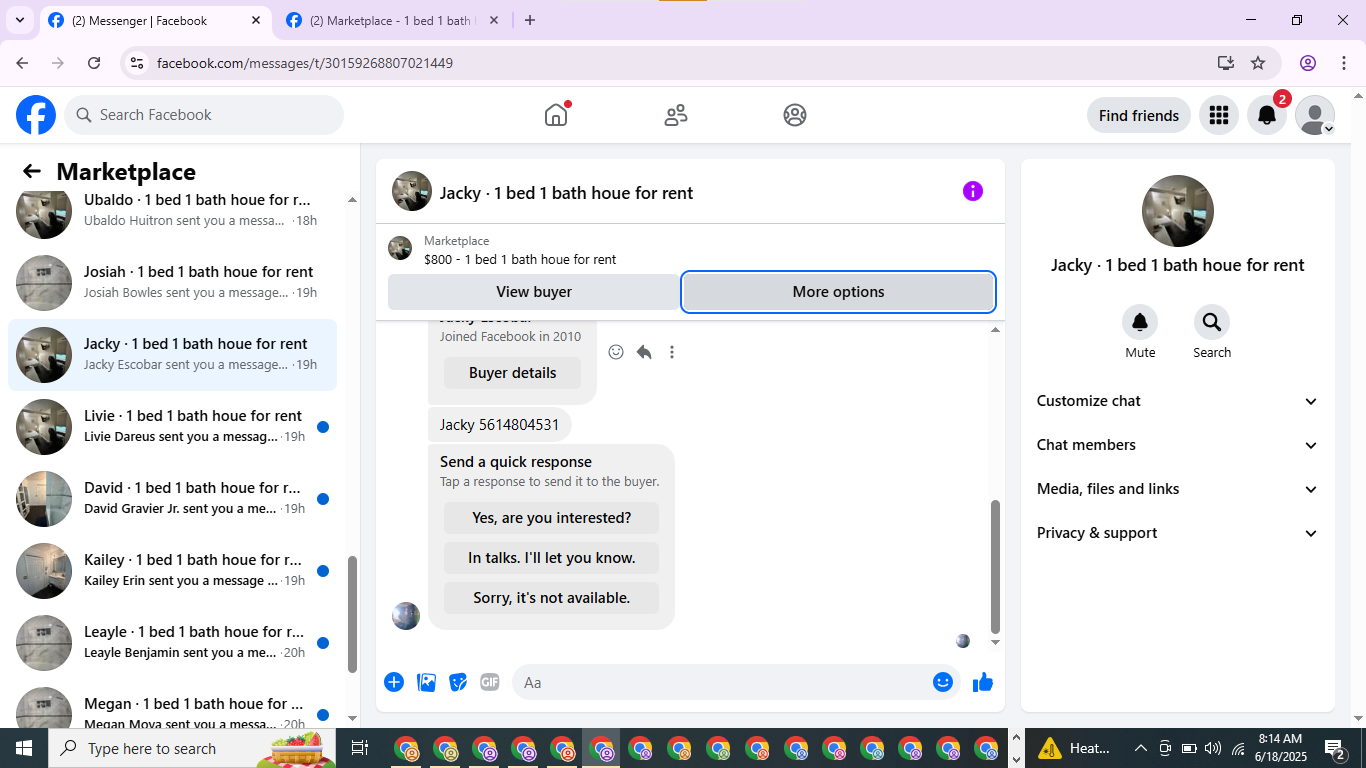Open the Windows notification center
Screen dimensions: 1366x768
tap(1335, 748)
